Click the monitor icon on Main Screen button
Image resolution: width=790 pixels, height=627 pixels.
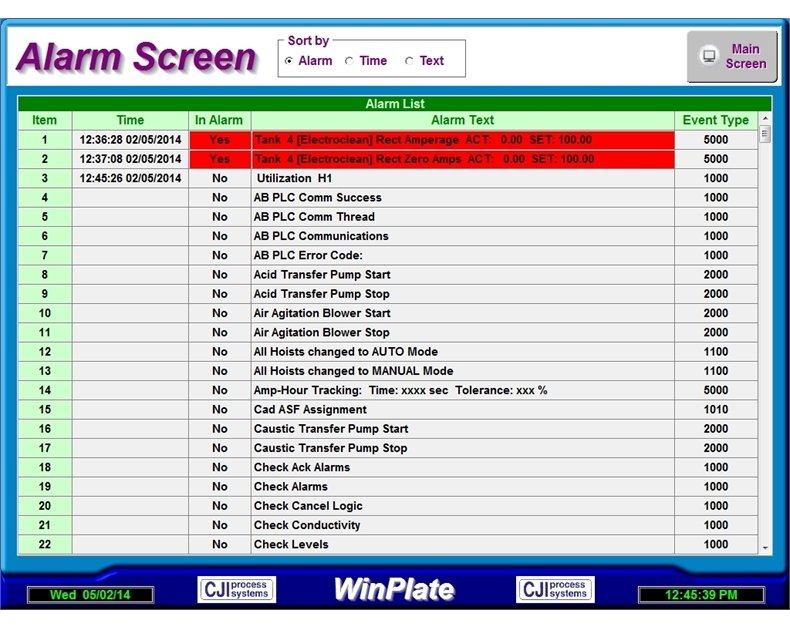click(709, 56)
